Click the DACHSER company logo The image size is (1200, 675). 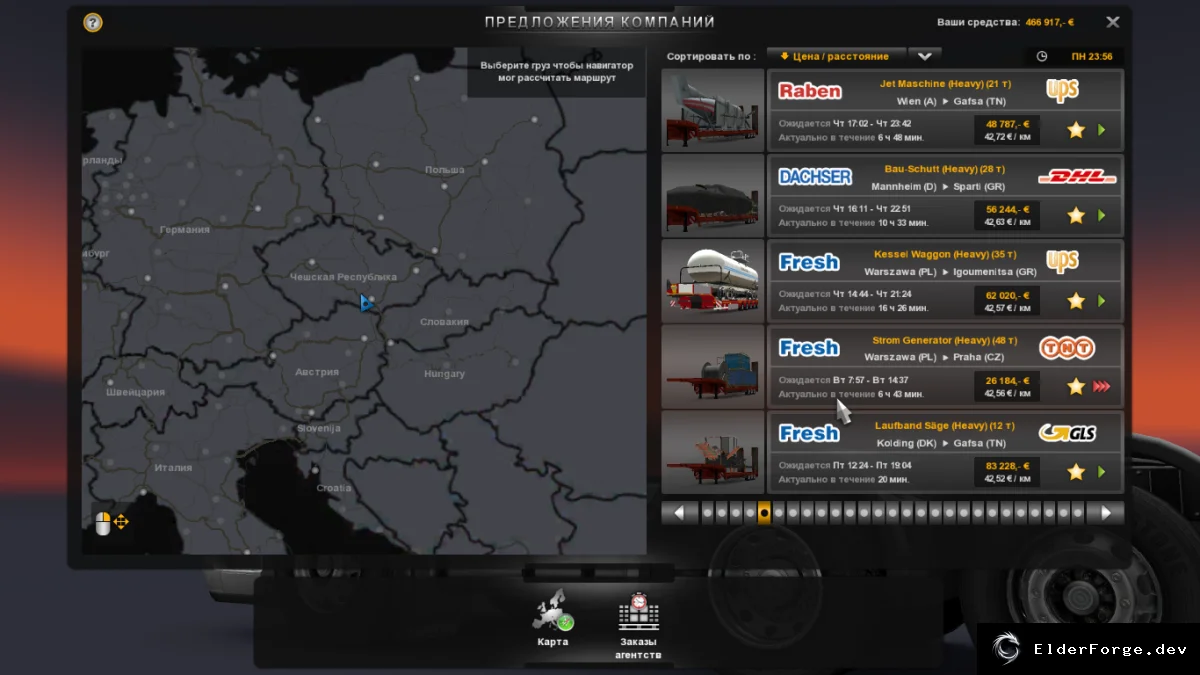[x=815, y=176]
